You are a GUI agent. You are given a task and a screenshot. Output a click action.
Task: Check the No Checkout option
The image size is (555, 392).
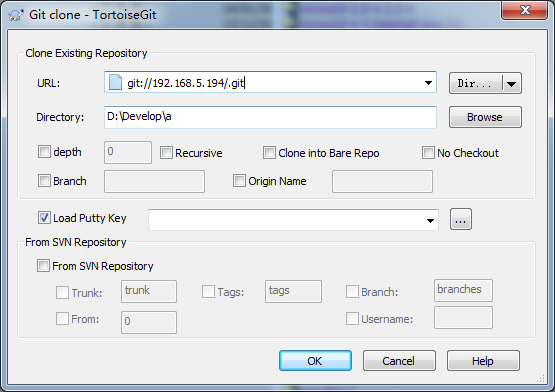click(x=428, y=153)
